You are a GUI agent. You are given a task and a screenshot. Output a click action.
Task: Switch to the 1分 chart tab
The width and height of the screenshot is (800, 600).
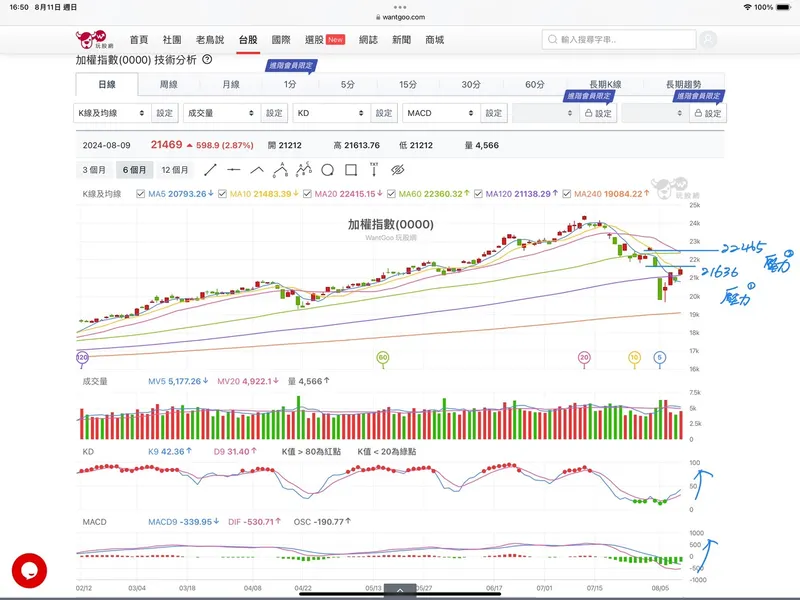click(290, 84)
